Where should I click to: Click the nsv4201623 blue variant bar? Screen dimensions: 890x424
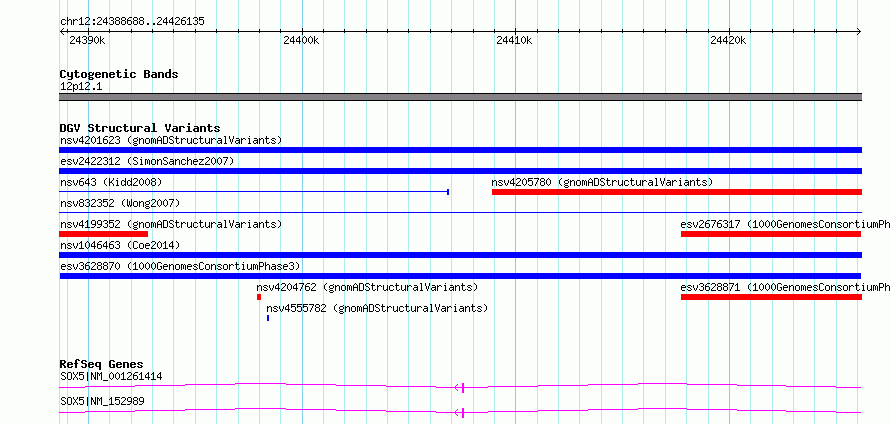(460, 150)
